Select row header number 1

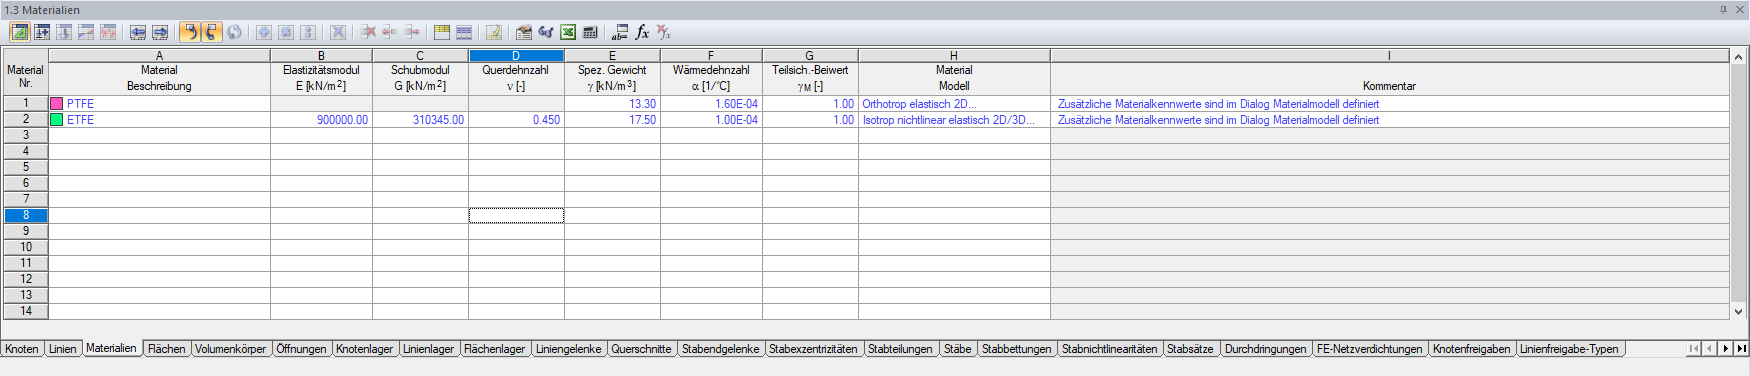point(26,103)
